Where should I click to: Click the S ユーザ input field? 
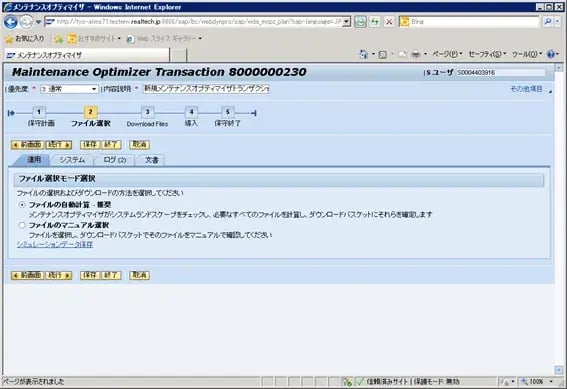pyautogui.click(x=500, y=72)
